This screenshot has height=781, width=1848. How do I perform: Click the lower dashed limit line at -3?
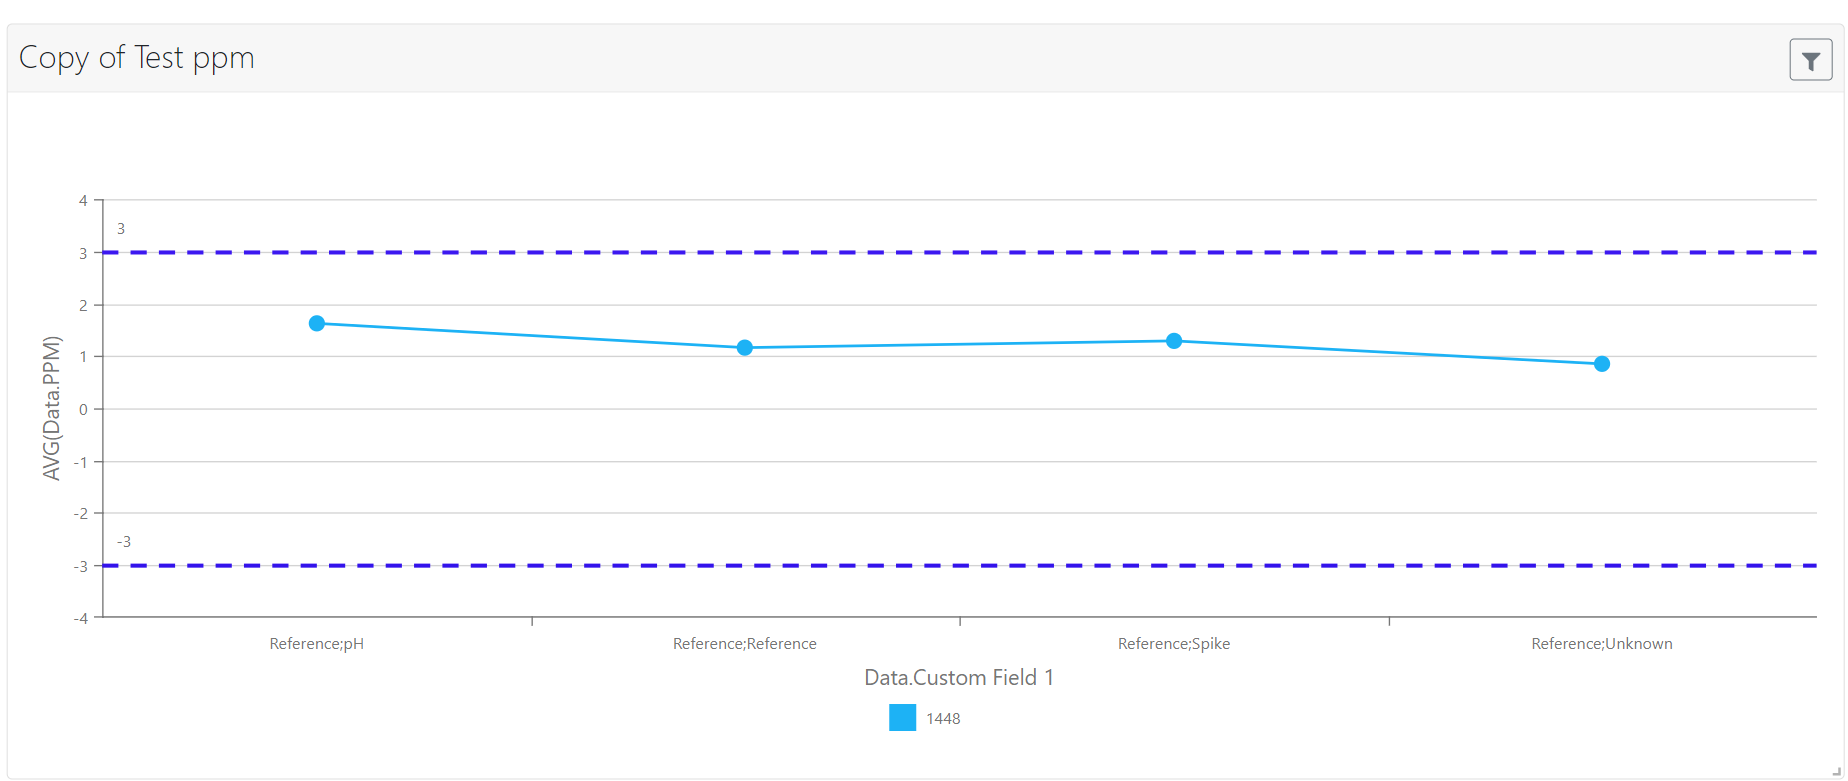point(960,565)
